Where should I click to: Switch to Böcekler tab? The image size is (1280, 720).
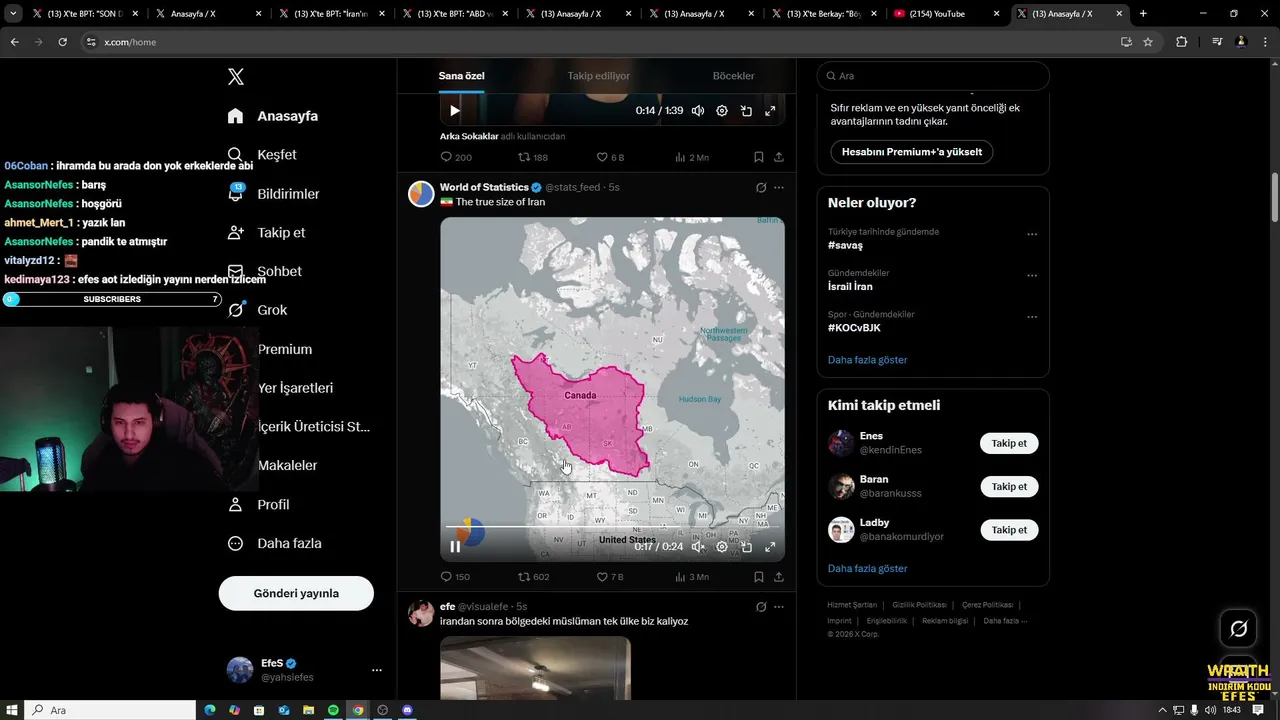pyautogui.click(x=733, y=76)
